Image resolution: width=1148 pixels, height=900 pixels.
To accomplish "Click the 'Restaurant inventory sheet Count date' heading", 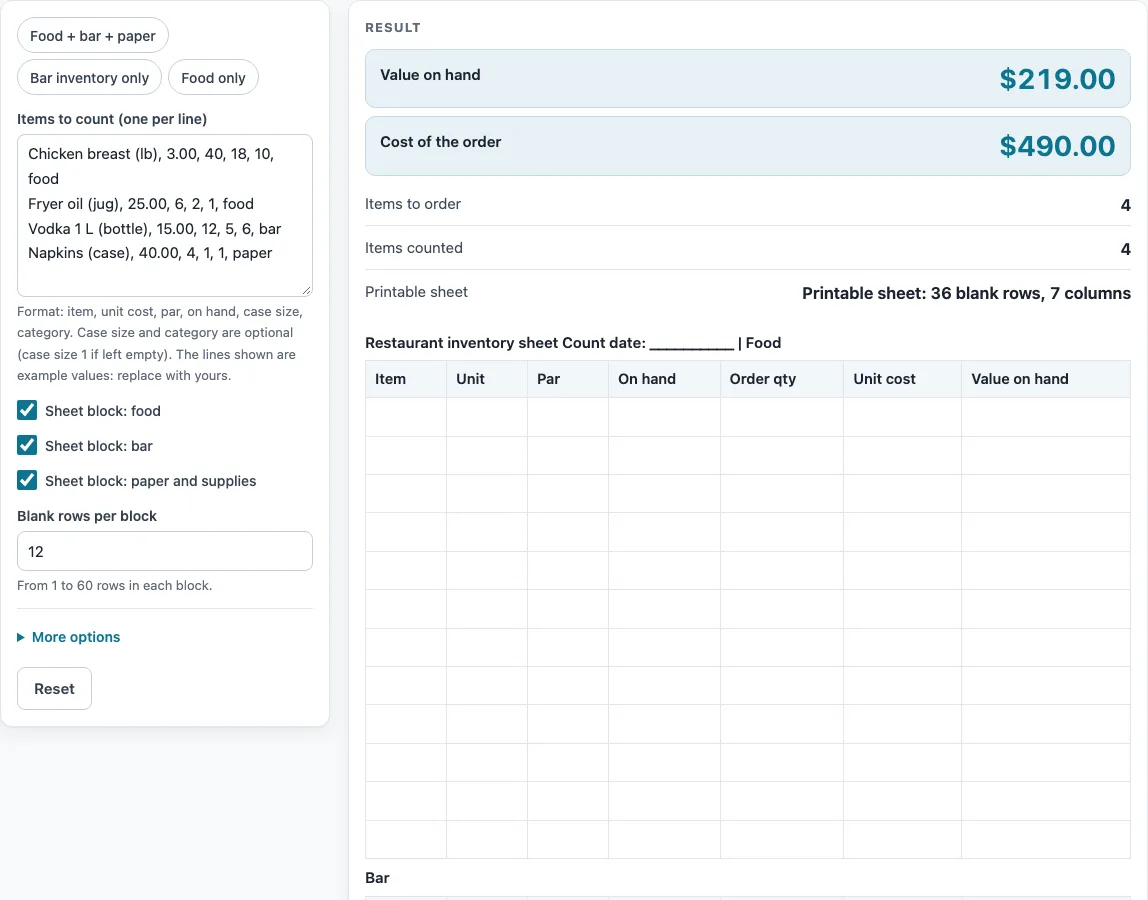I will coord(573,343).
